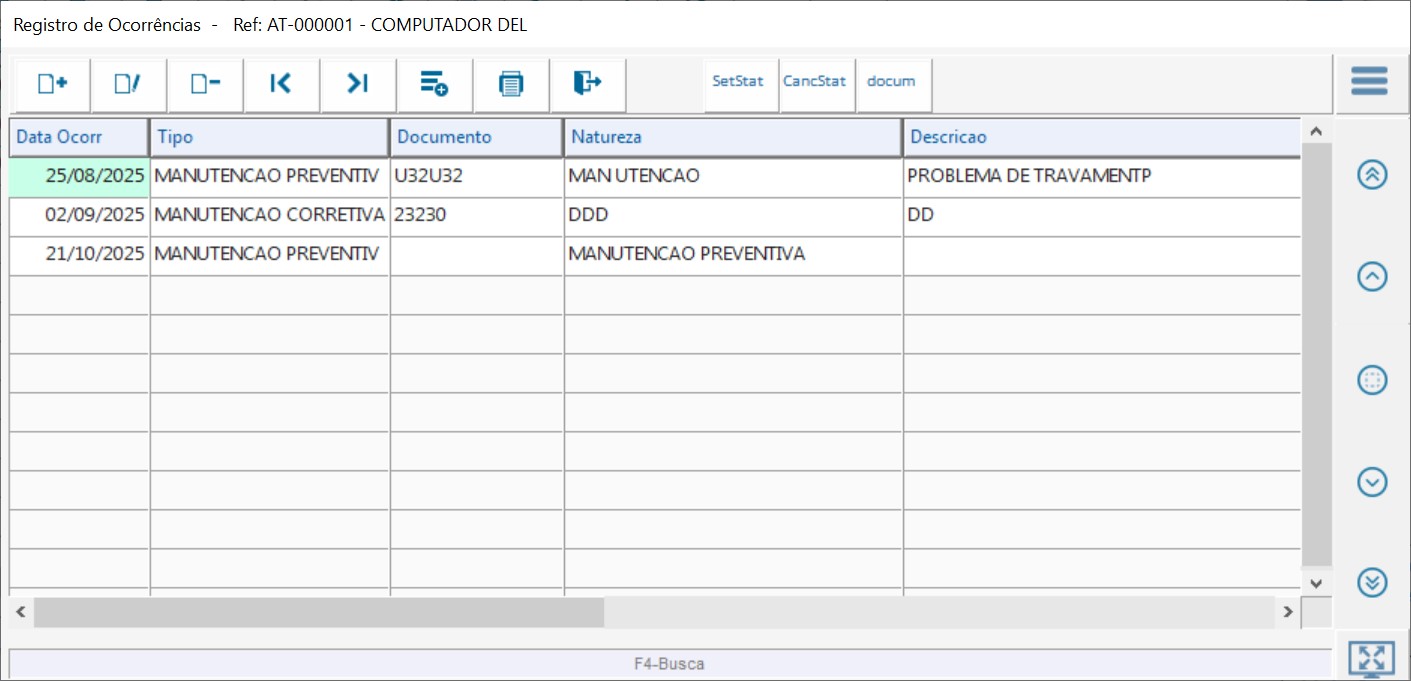Click the add list item icon
The height and width of the screenshot is (681, 1411).
(434, 84)
